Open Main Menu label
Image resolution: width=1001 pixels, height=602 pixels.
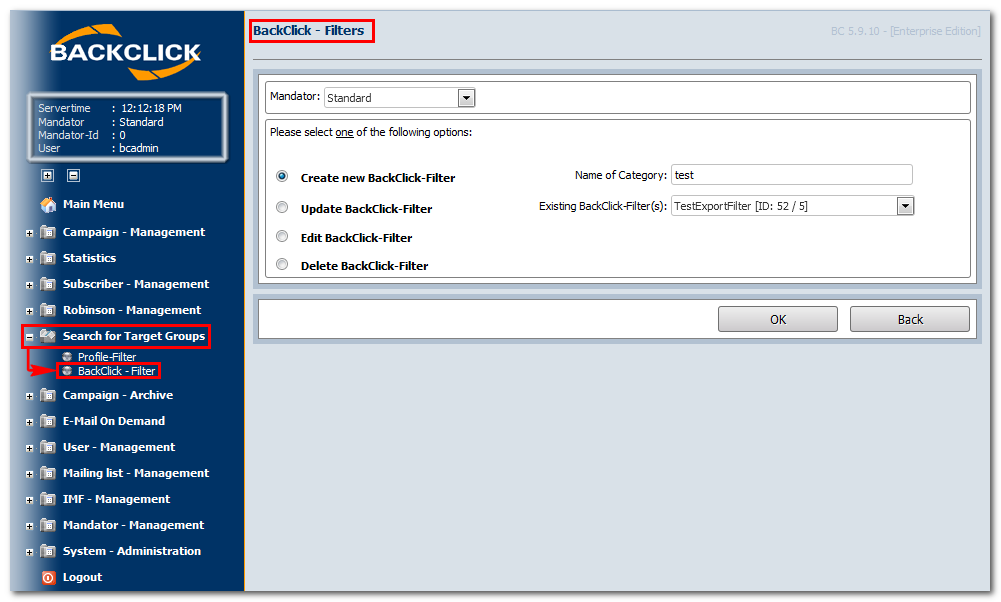(x=93, y=204)
